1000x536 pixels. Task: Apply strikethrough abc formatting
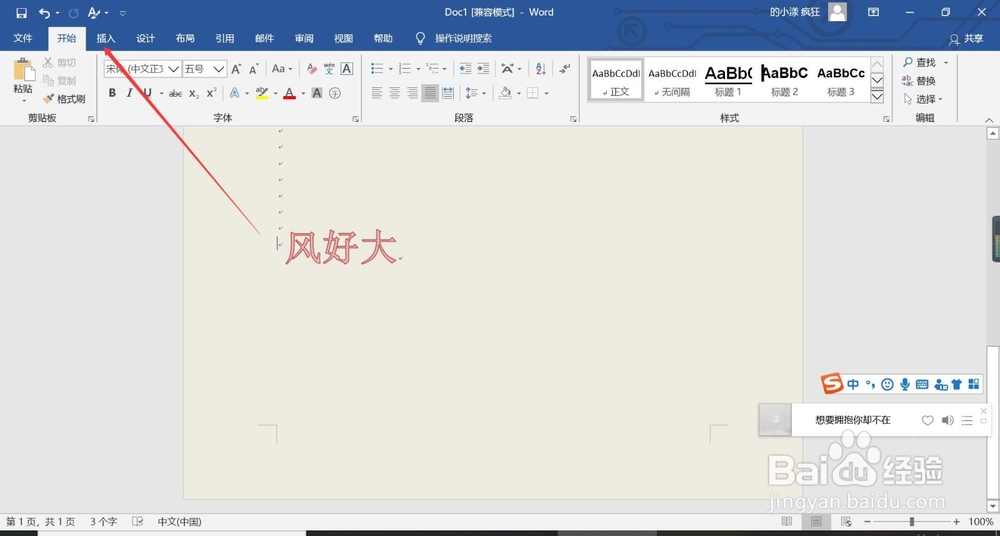[175, 93]
